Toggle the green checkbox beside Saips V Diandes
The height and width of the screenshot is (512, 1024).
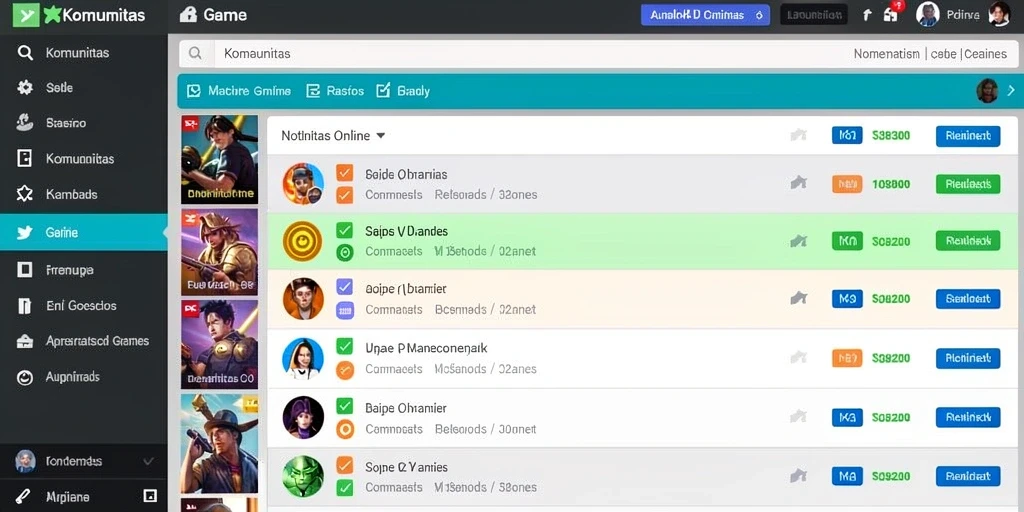[x=344, y=230]
